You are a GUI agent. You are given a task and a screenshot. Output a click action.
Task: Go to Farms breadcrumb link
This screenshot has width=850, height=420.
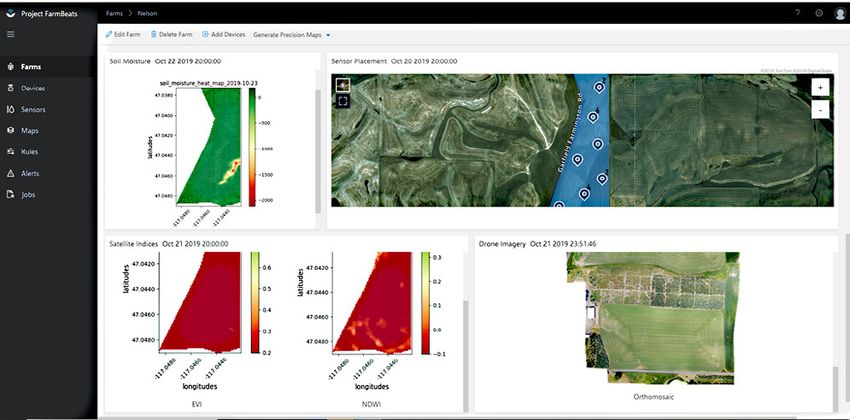(114, 13)
